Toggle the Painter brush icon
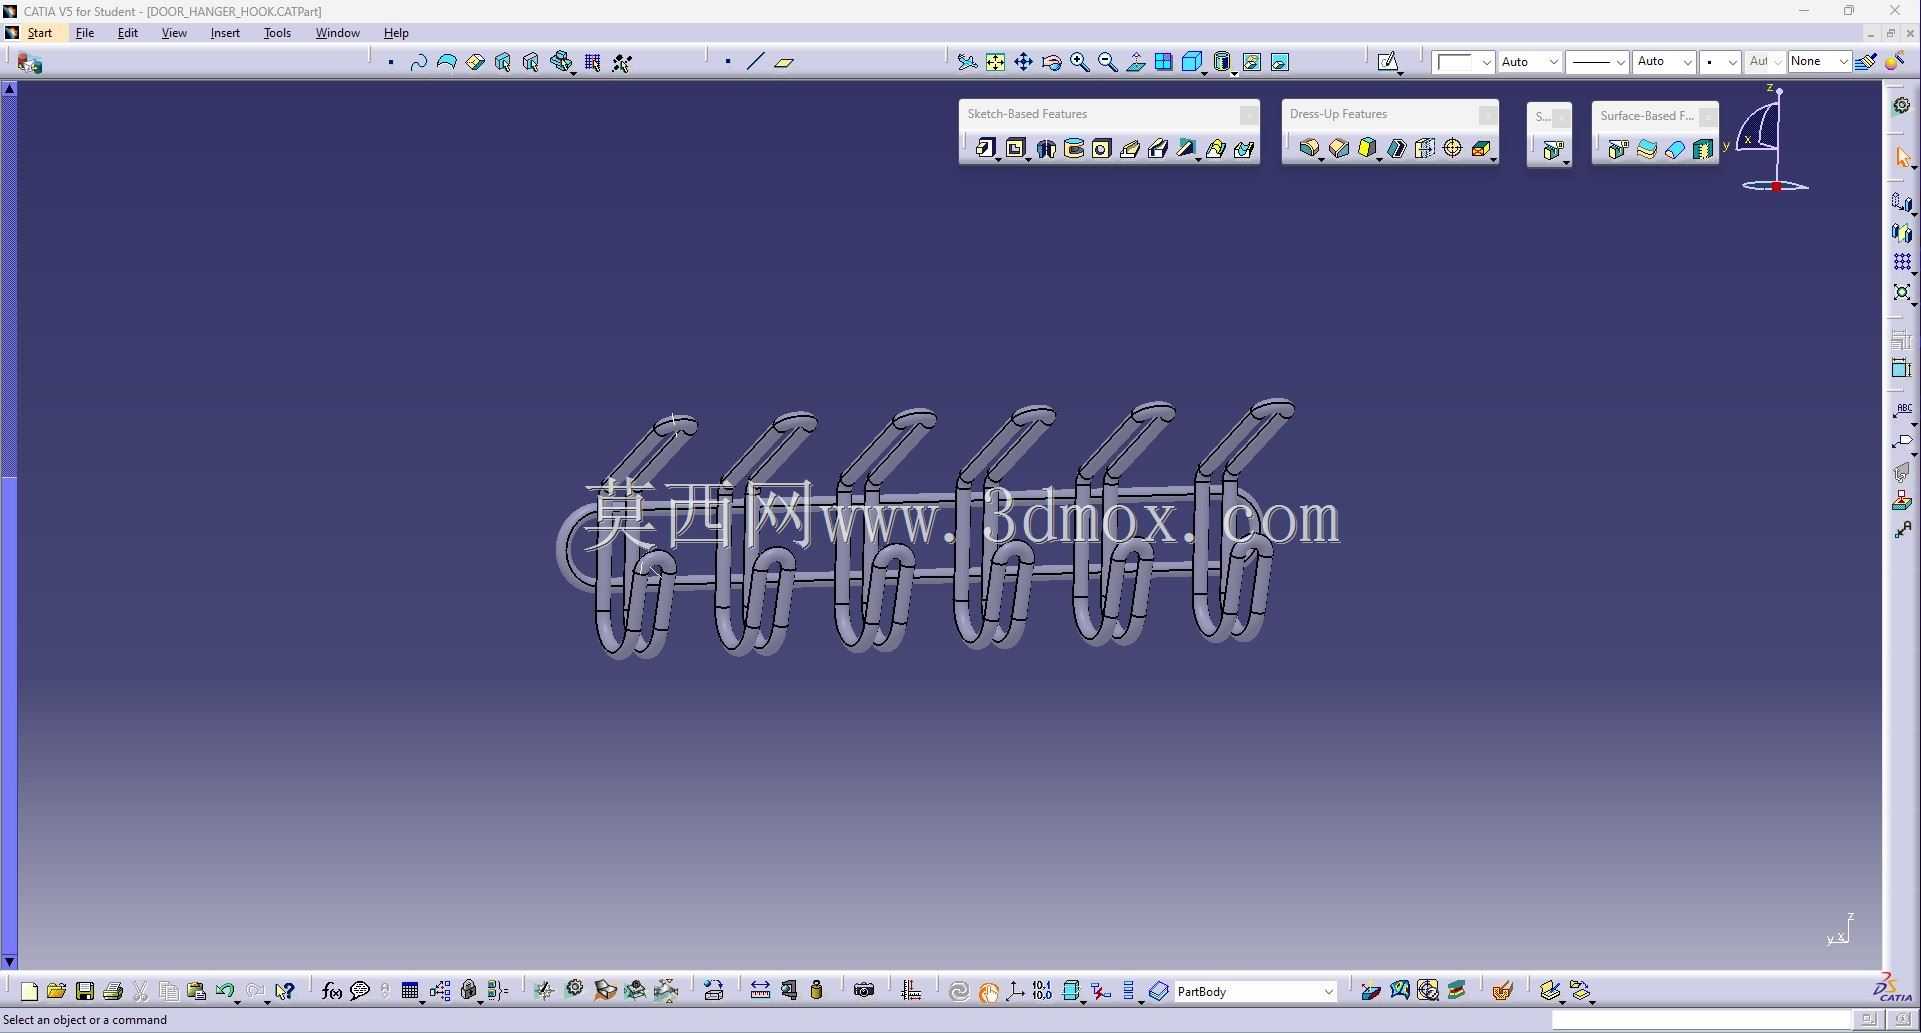 tap(1865, 62)
